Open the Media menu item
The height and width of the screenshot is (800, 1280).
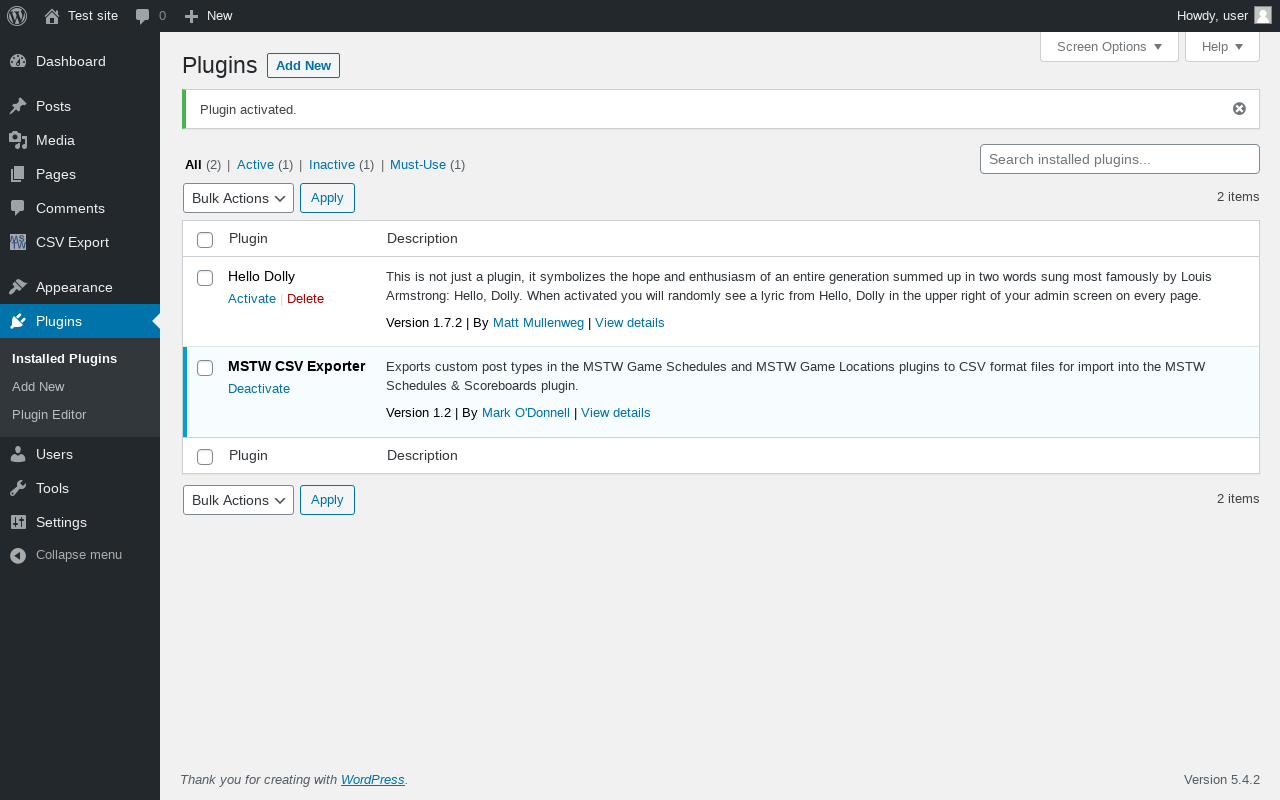click(x=80, y=140)
